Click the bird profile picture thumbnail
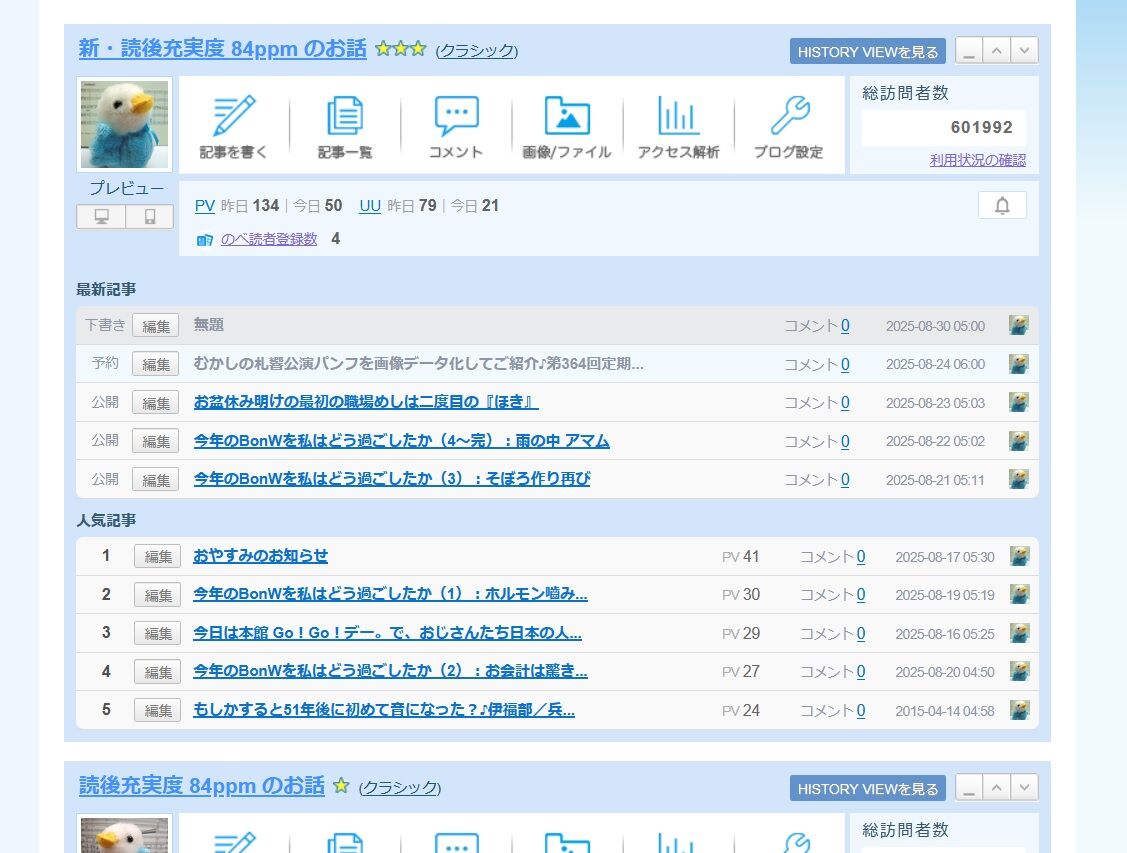The image size is (1127, 853). point(124,124)
